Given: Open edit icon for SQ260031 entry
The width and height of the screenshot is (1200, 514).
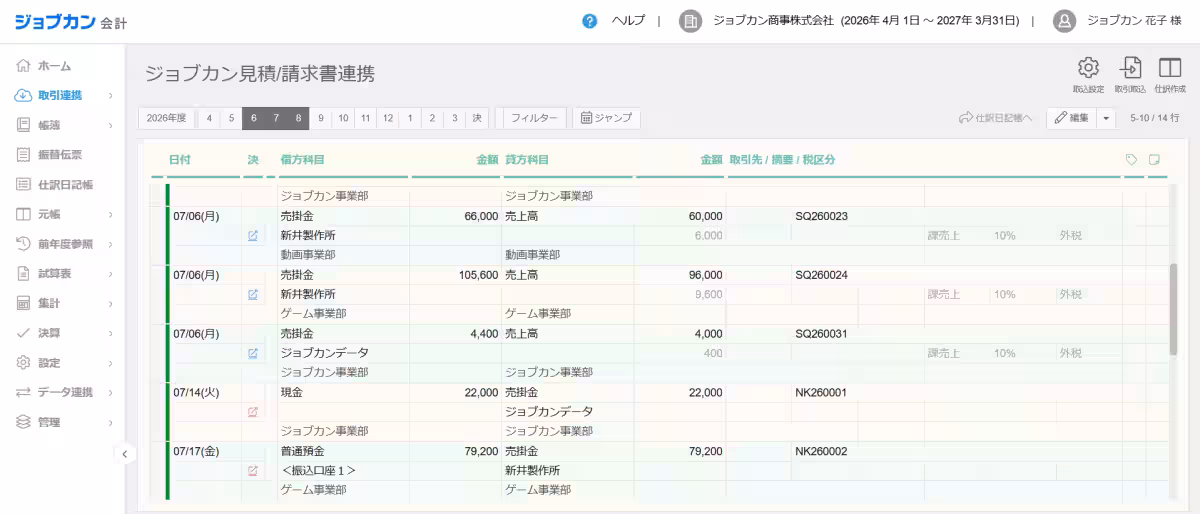Looking at the screenshot, I should coord(253,353).
